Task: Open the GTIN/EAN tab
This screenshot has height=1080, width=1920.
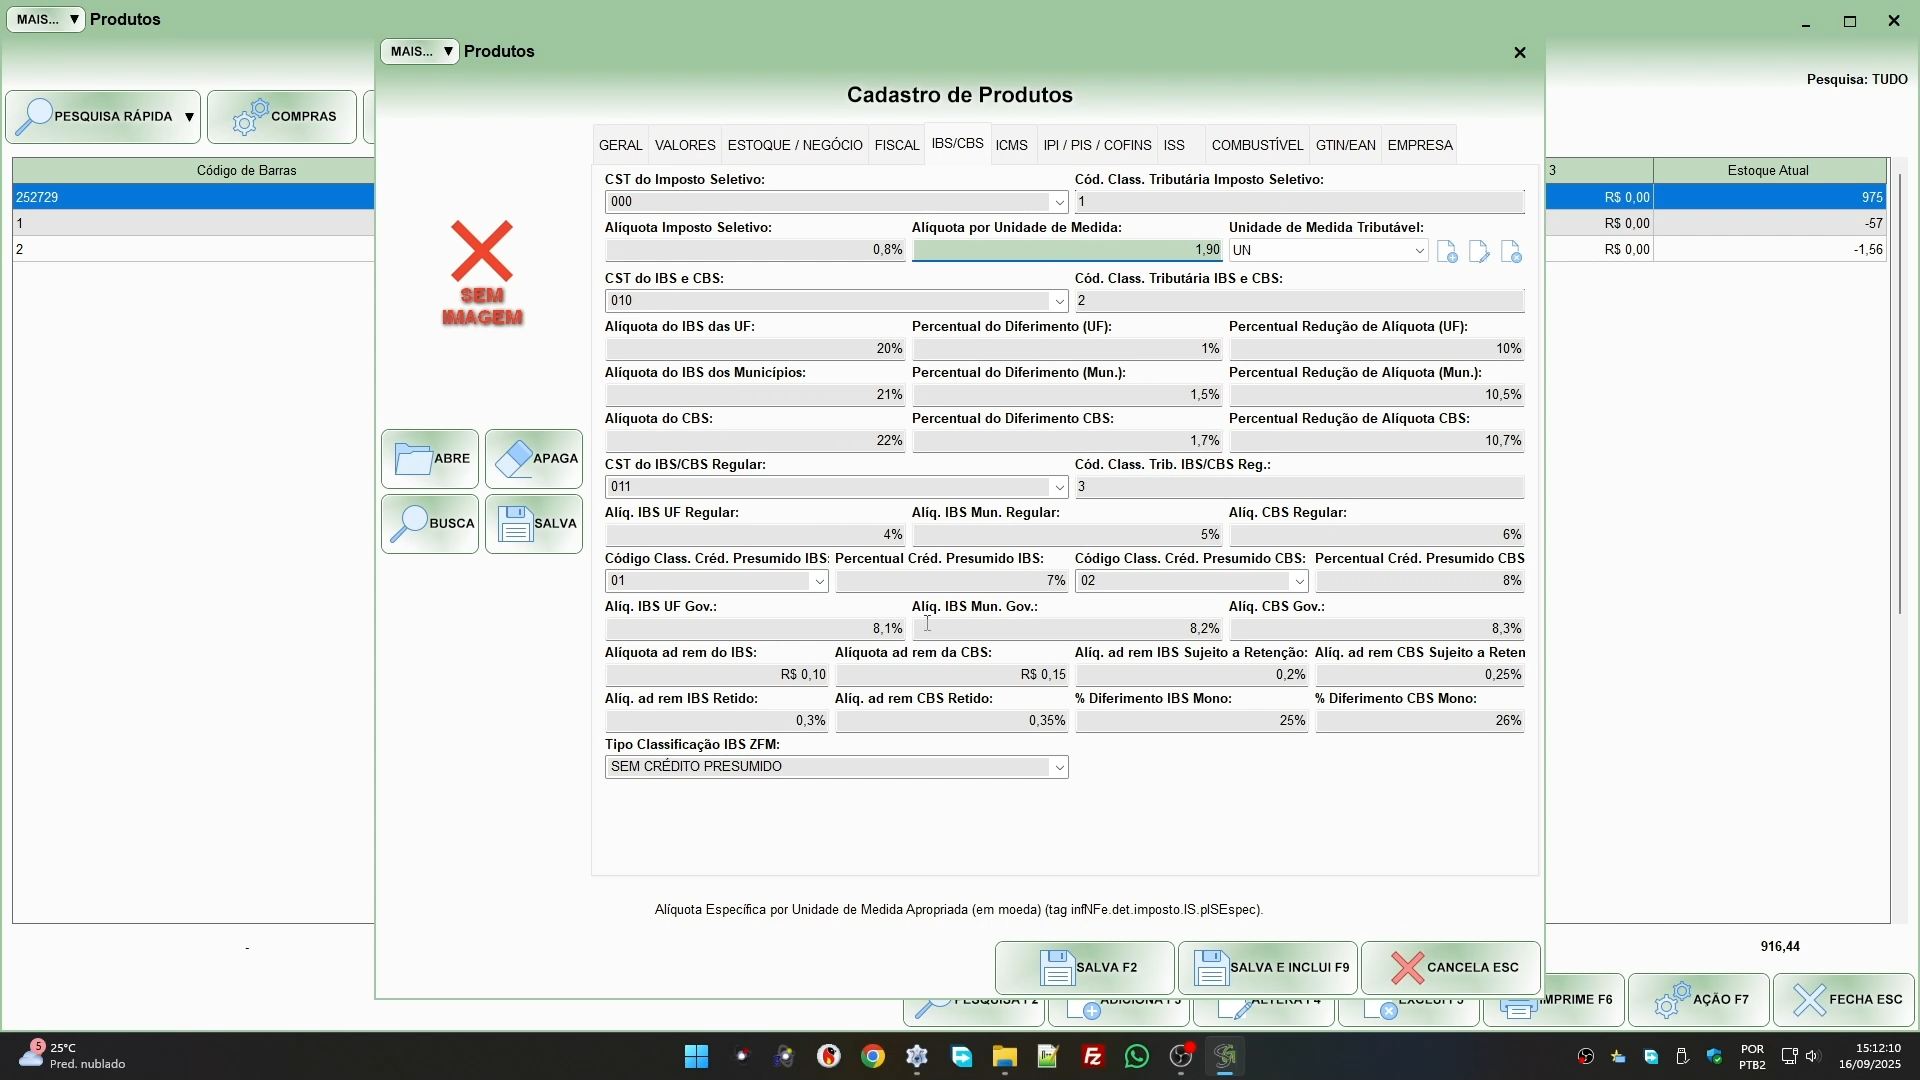Action: [1345, 146]
